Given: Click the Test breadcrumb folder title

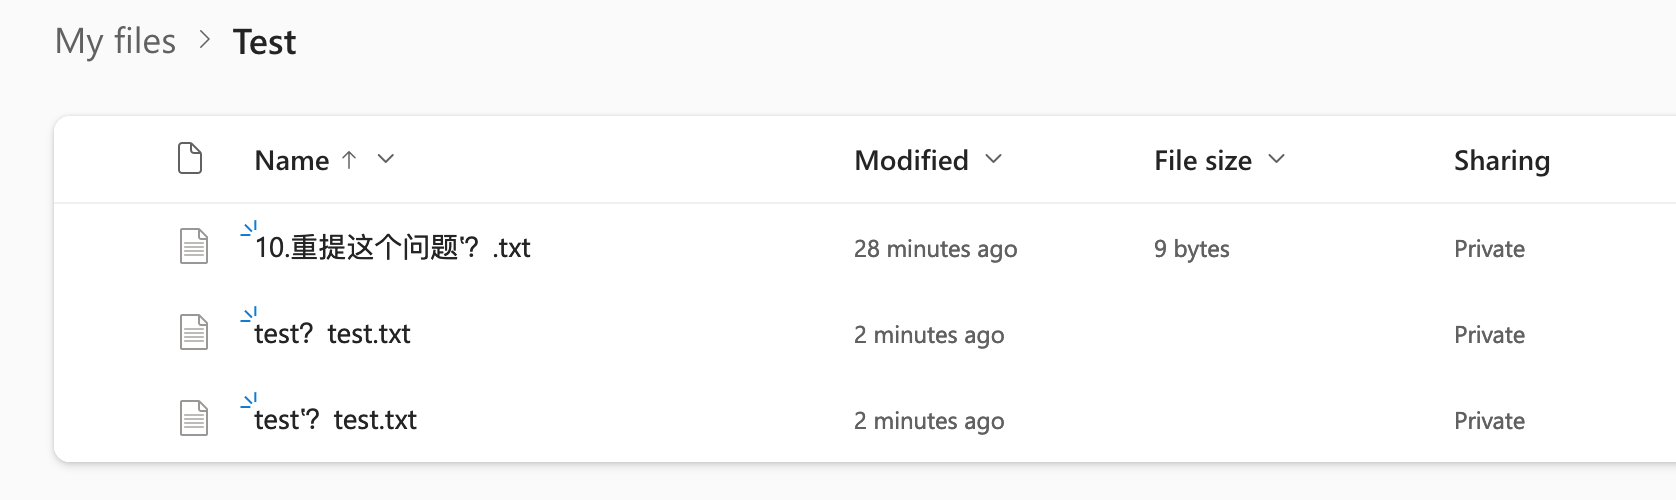Looking at the screenshot, I should 264,42.
